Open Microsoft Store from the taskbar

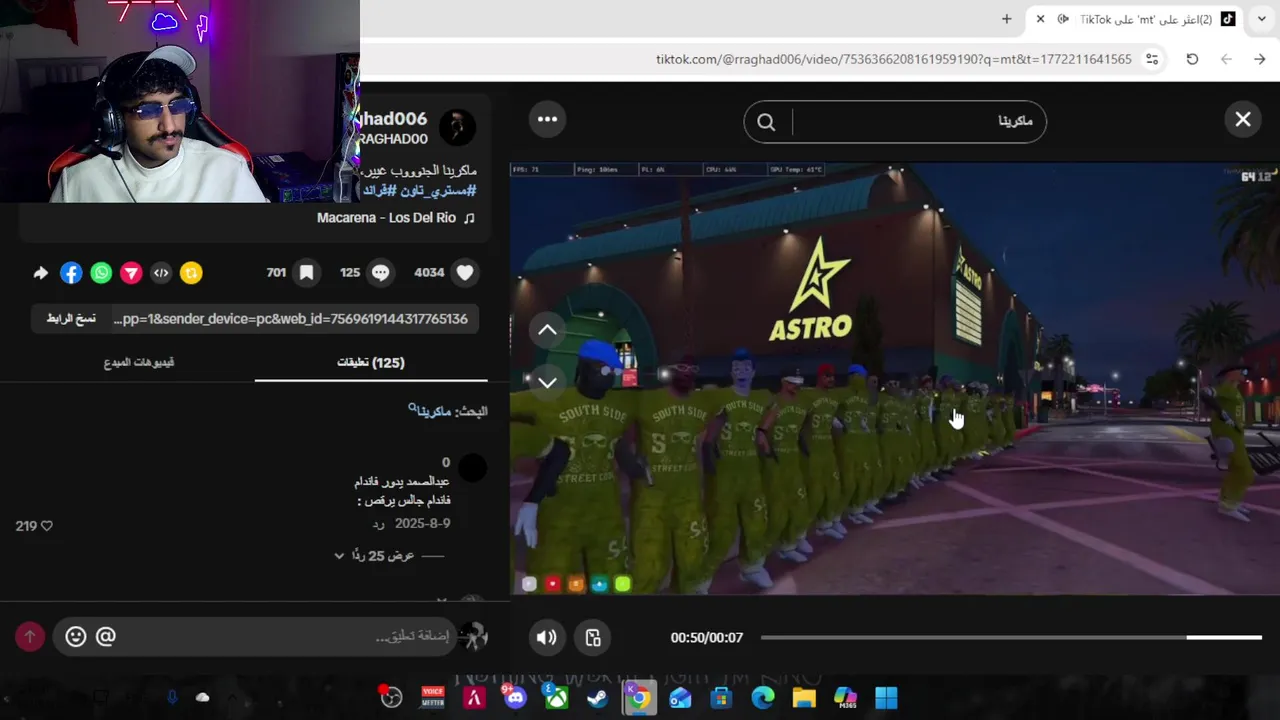click(x=721, y=697)
